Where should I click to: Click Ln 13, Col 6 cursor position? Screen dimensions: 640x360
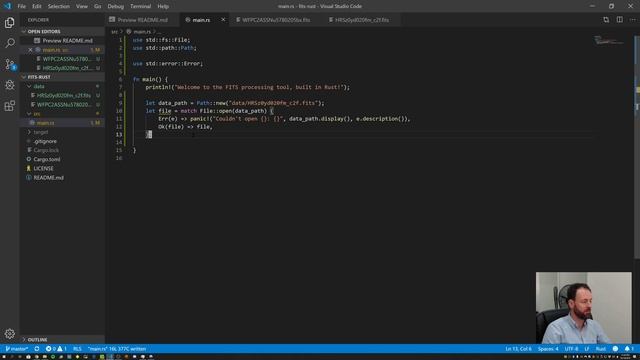518,349
